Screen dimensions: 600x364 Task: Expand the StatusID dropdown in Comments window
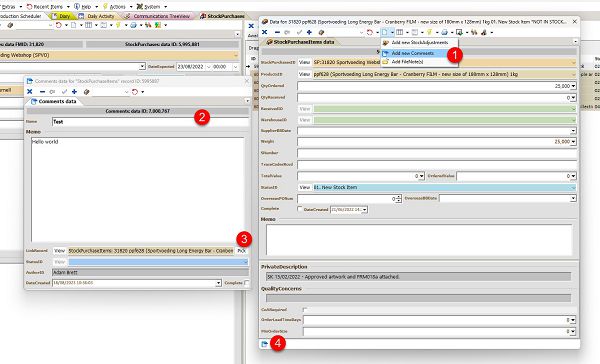click(x=245, y=262)
